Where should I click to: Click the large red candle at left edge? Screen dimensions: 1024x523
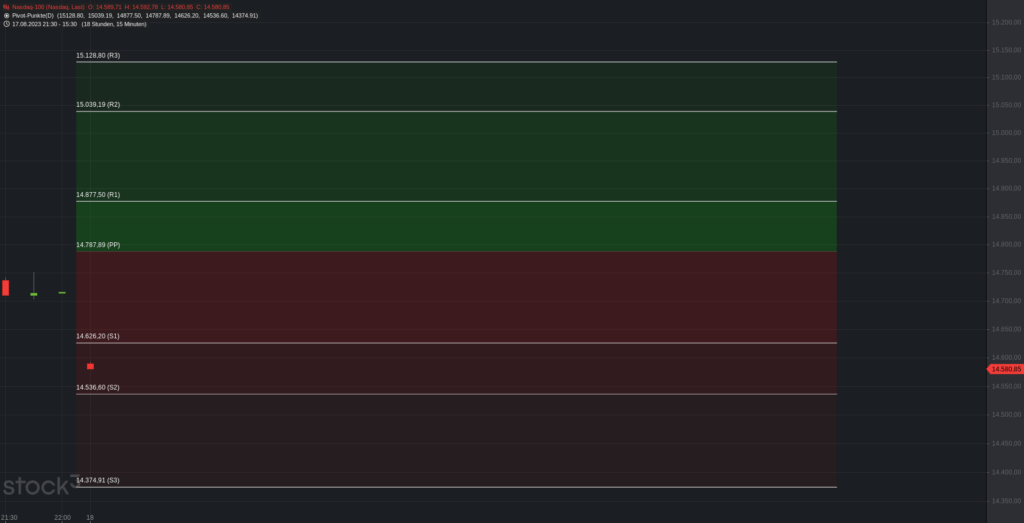click(x=5, y=288)
